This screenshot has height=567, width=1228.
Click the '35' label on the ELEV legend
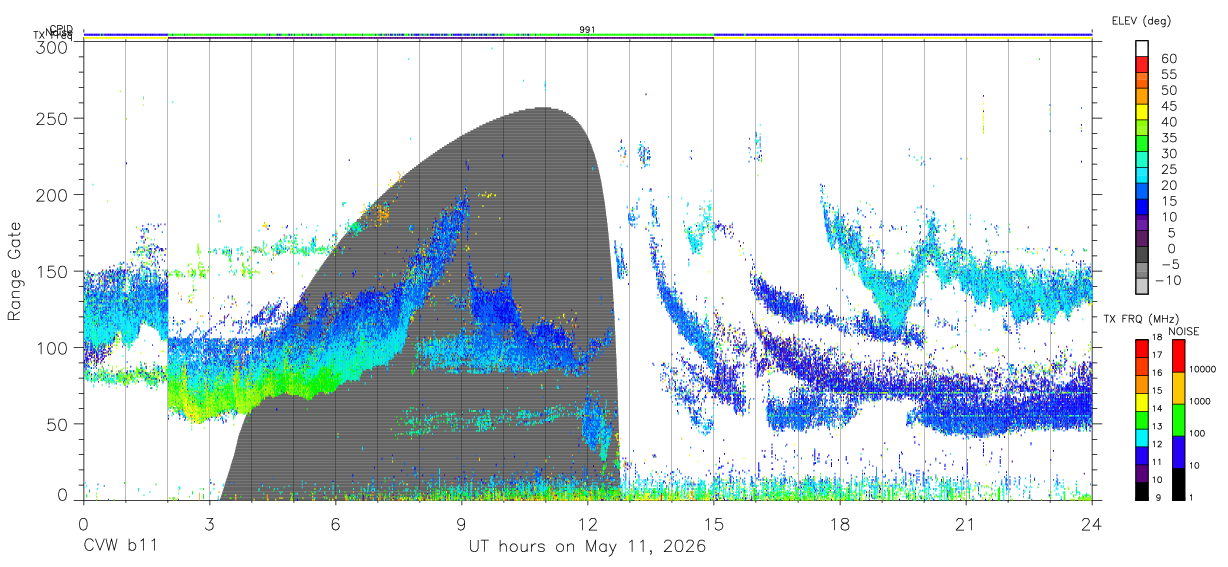(x=1168, y=138)
